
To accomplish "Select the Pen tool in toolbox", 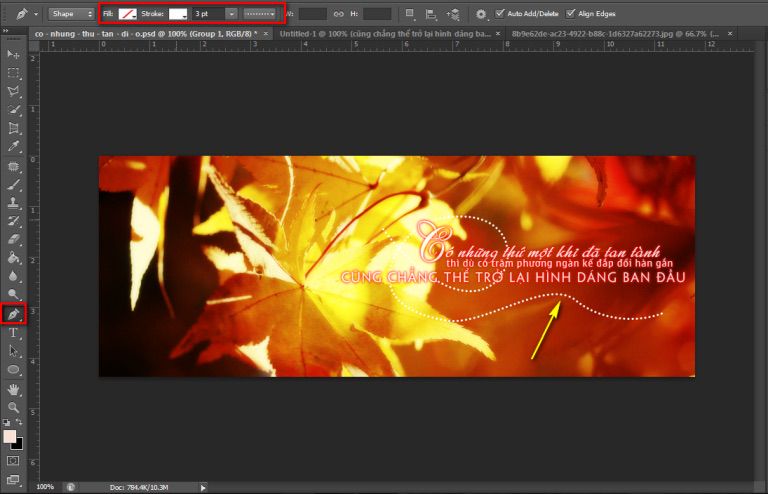I will [x=14, y=314].
